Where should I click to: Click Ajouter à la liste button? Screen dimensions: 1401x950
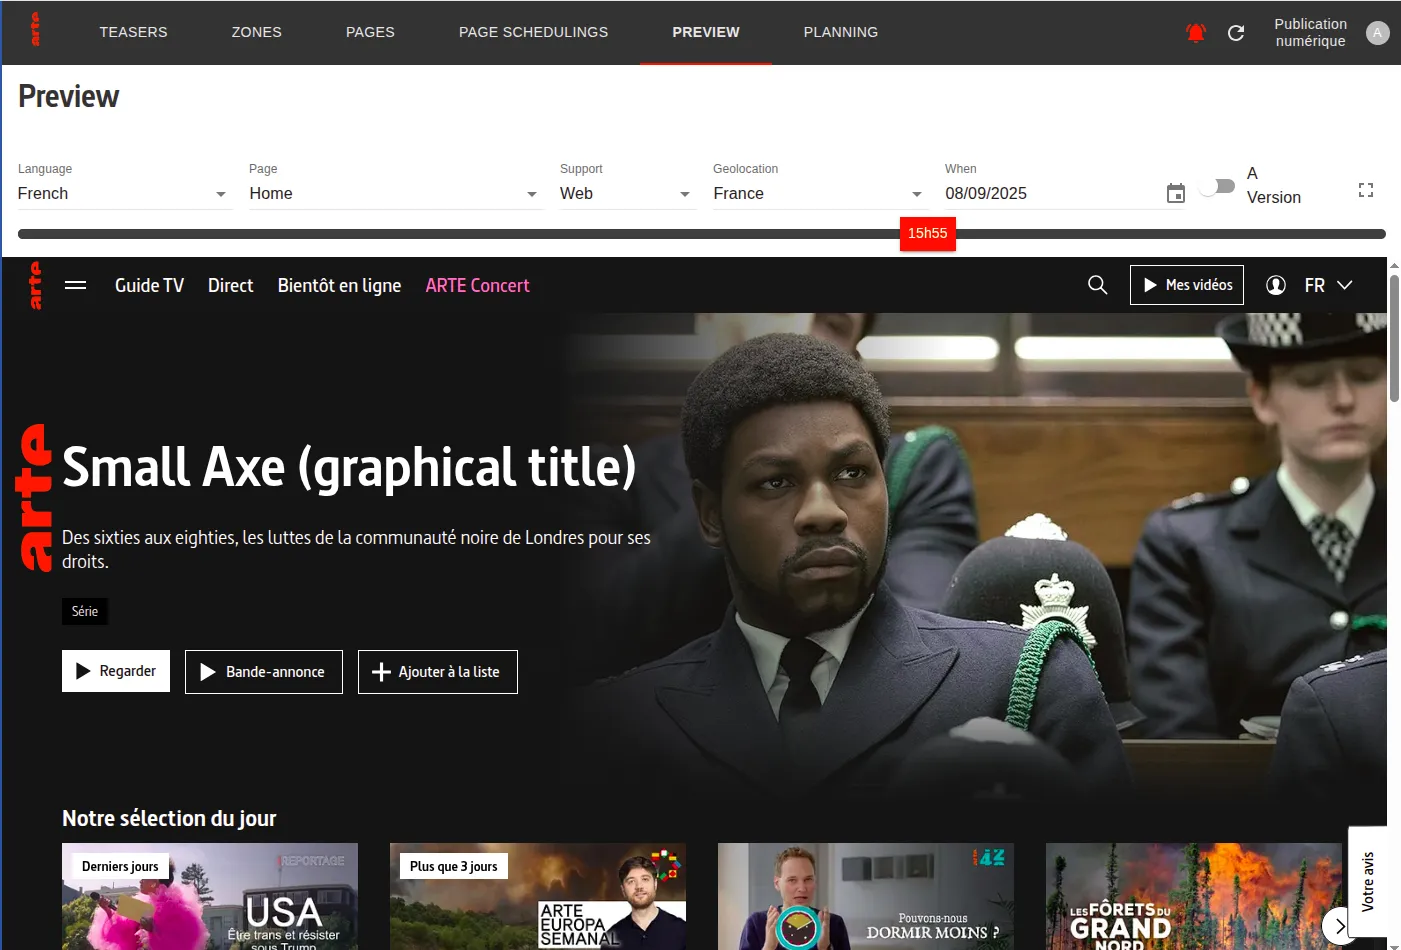pyautogui.click(x=438, y=671)
